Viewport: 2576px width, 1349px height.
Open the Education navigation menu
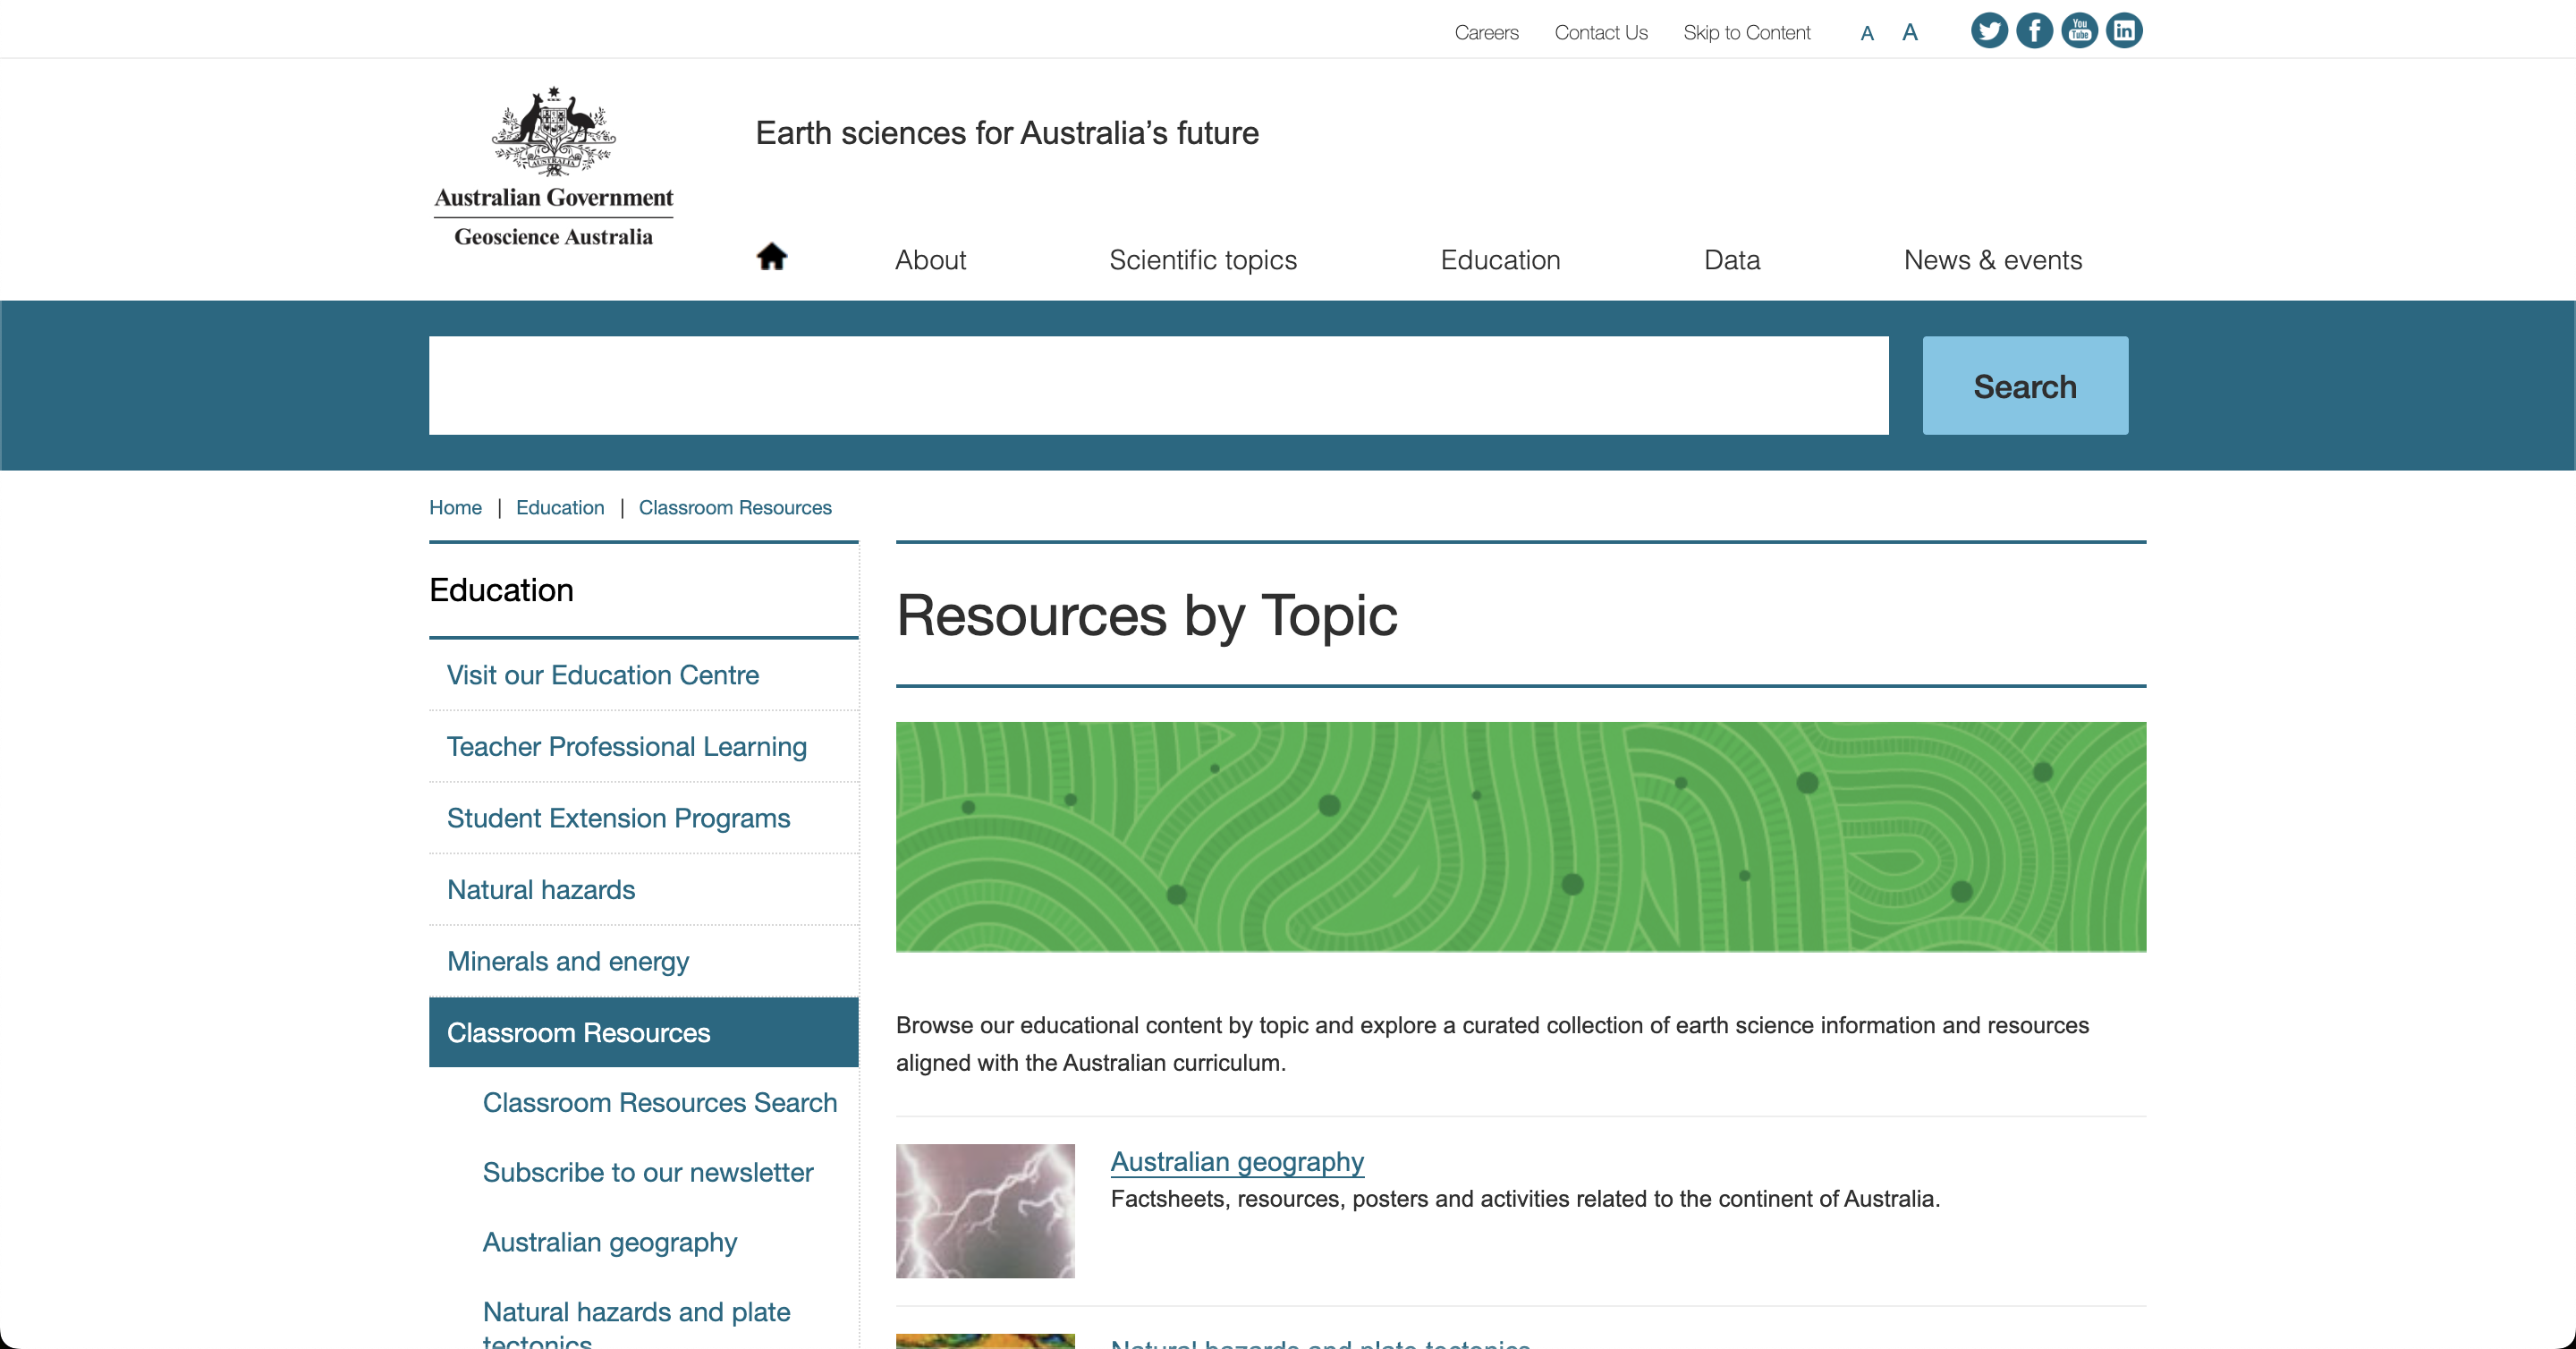coord(1500,260)
